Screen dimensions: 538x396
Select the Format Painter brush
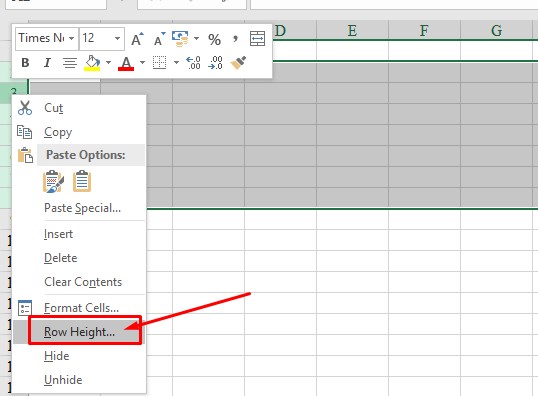click(x=238, y=63)
